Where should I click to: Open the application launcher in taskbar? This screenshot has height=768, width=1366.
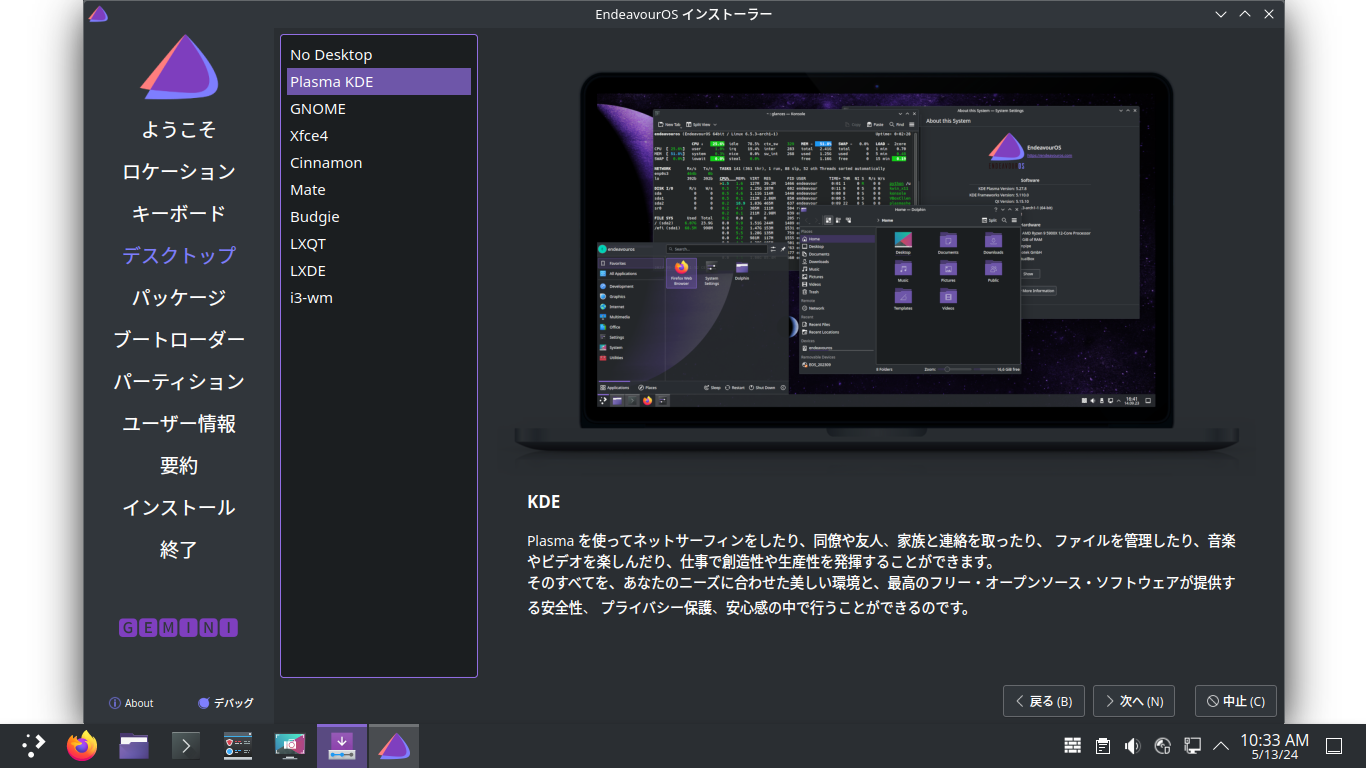click(x=34, y=746)
